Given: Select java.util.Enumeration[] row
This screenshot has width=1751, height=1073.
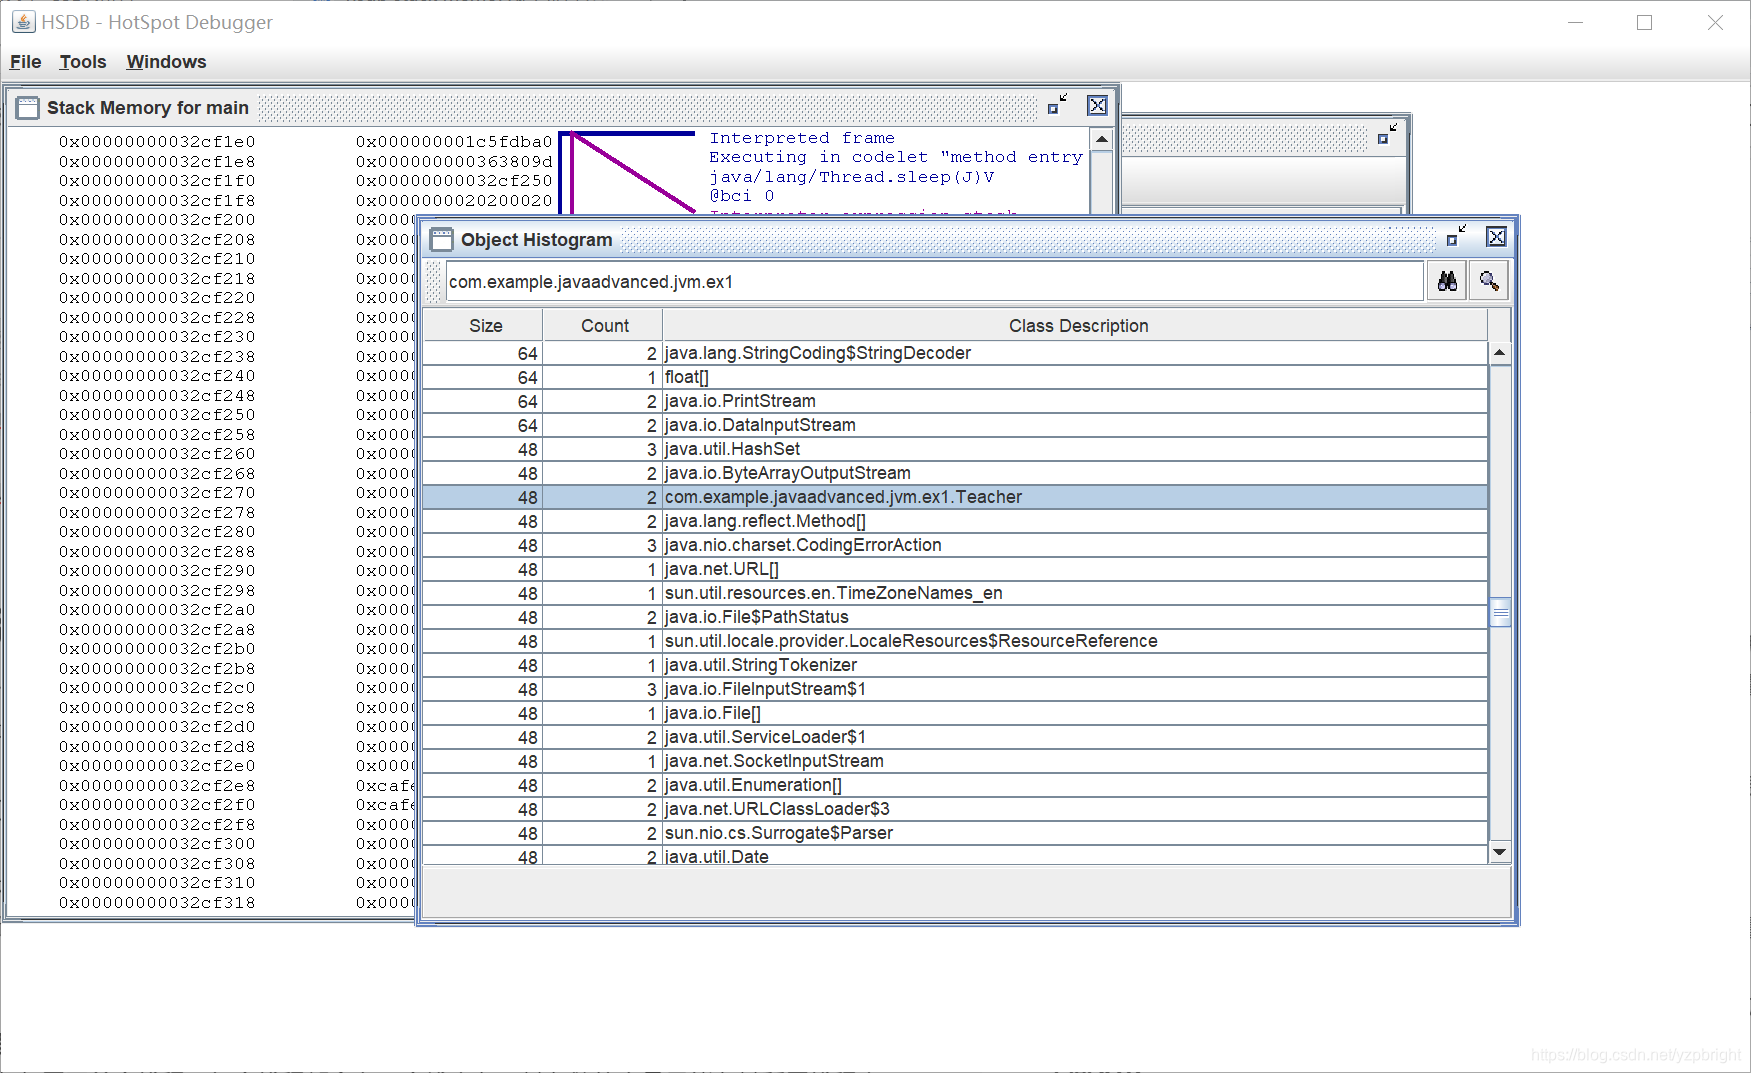Looking at the screenshot, I should 955,785.
